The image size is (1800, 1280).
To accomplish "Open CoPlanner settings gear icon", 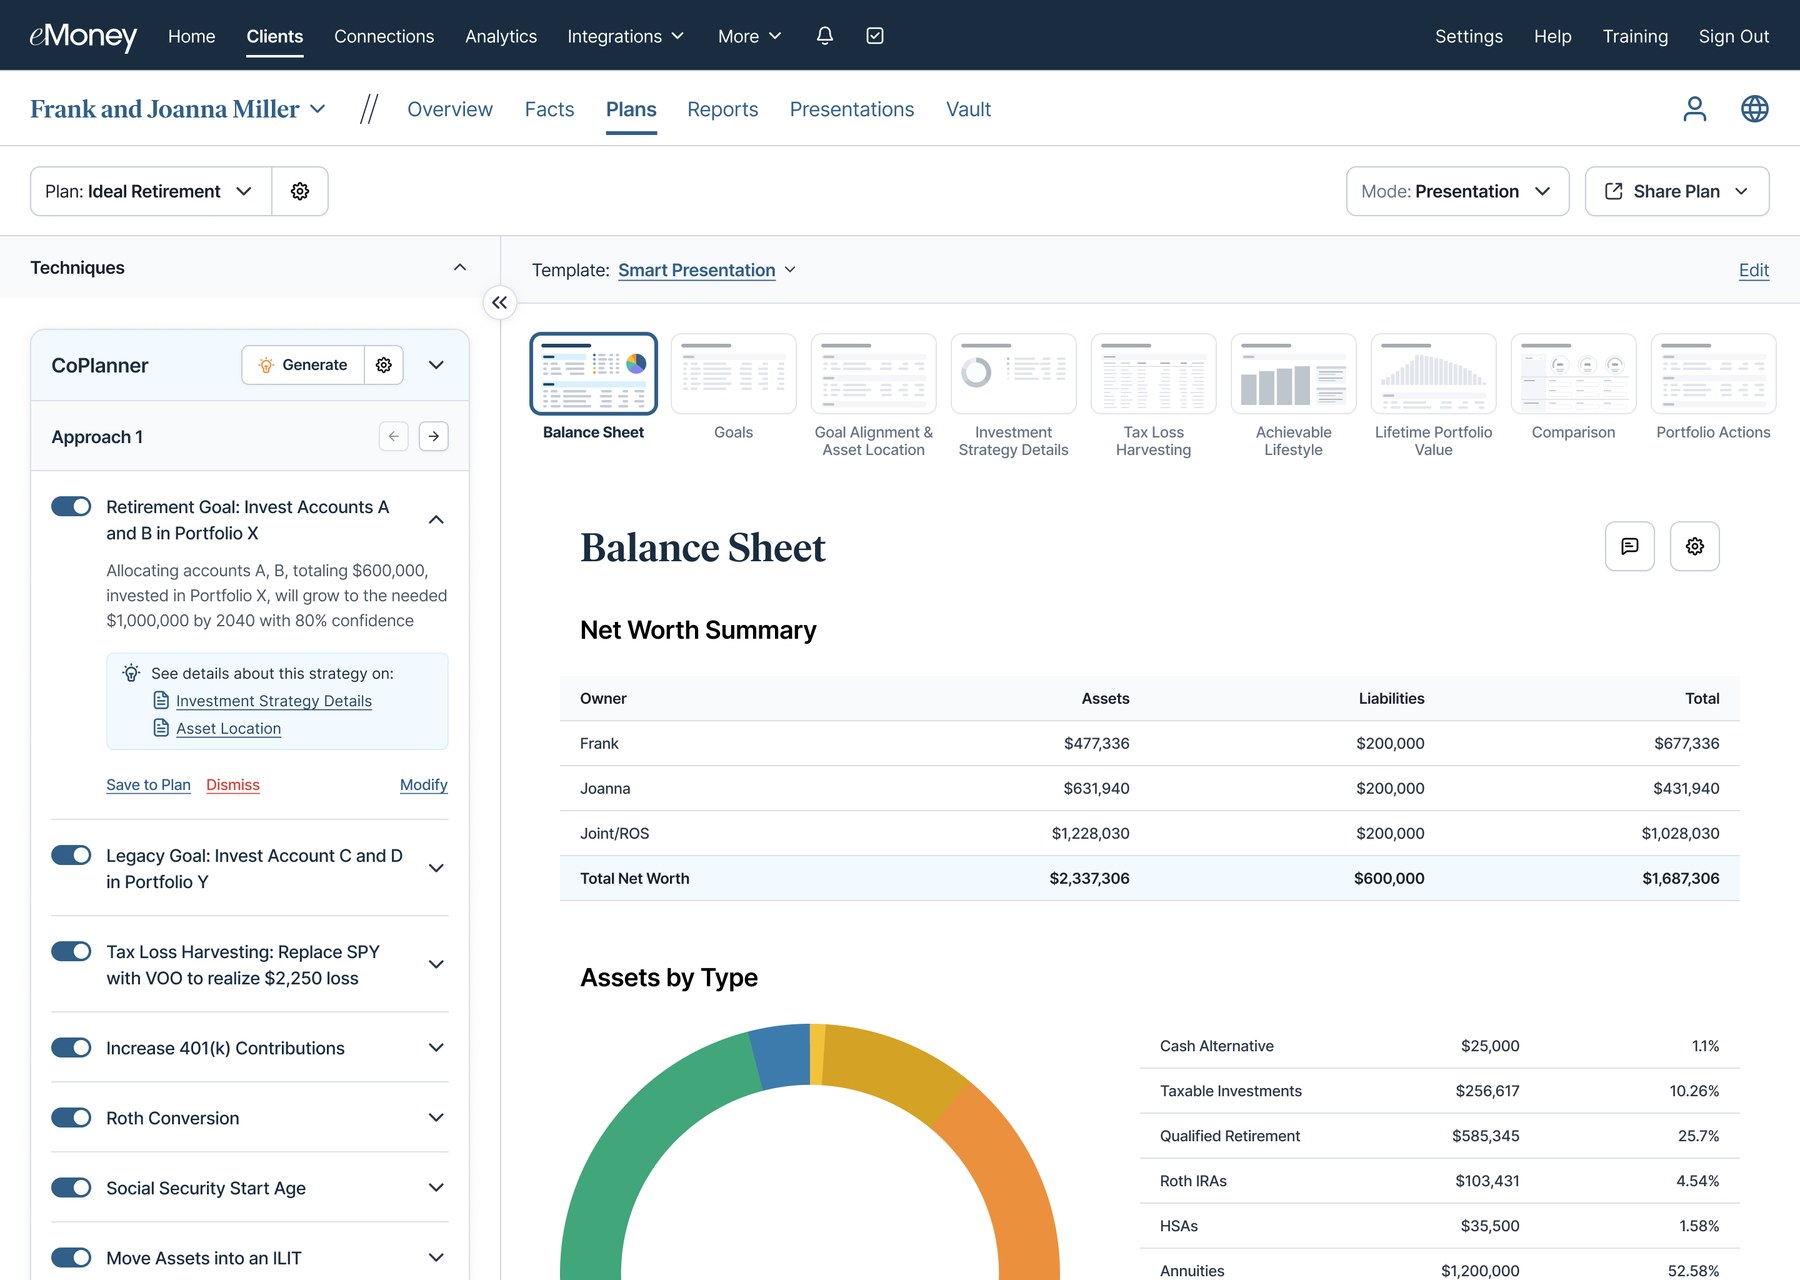I will coord(384,365).
